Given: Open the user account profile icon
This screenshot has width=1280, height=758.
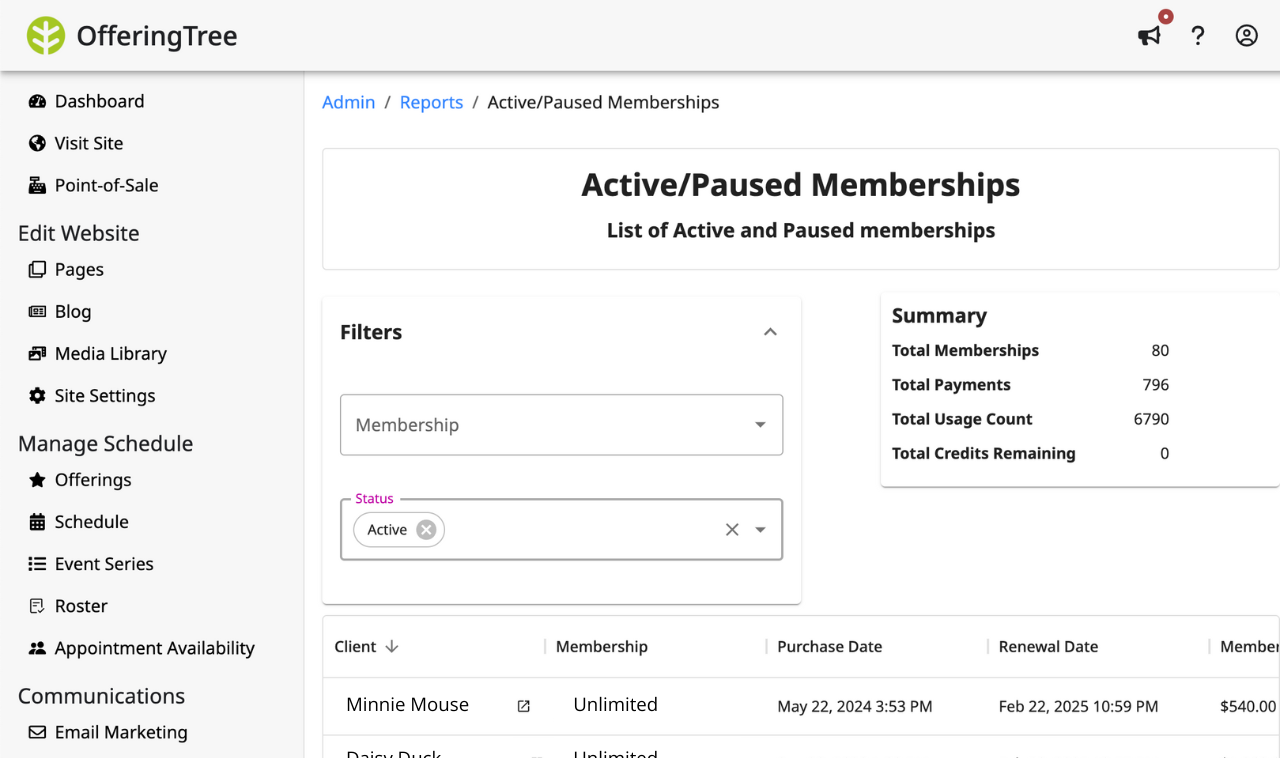Looking at the screenshot, I should 1246,36.
